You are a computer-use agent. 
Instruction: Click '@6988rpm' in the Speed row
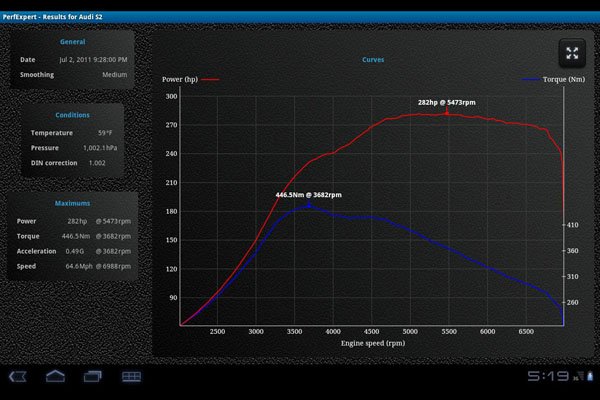coord(113,266)
